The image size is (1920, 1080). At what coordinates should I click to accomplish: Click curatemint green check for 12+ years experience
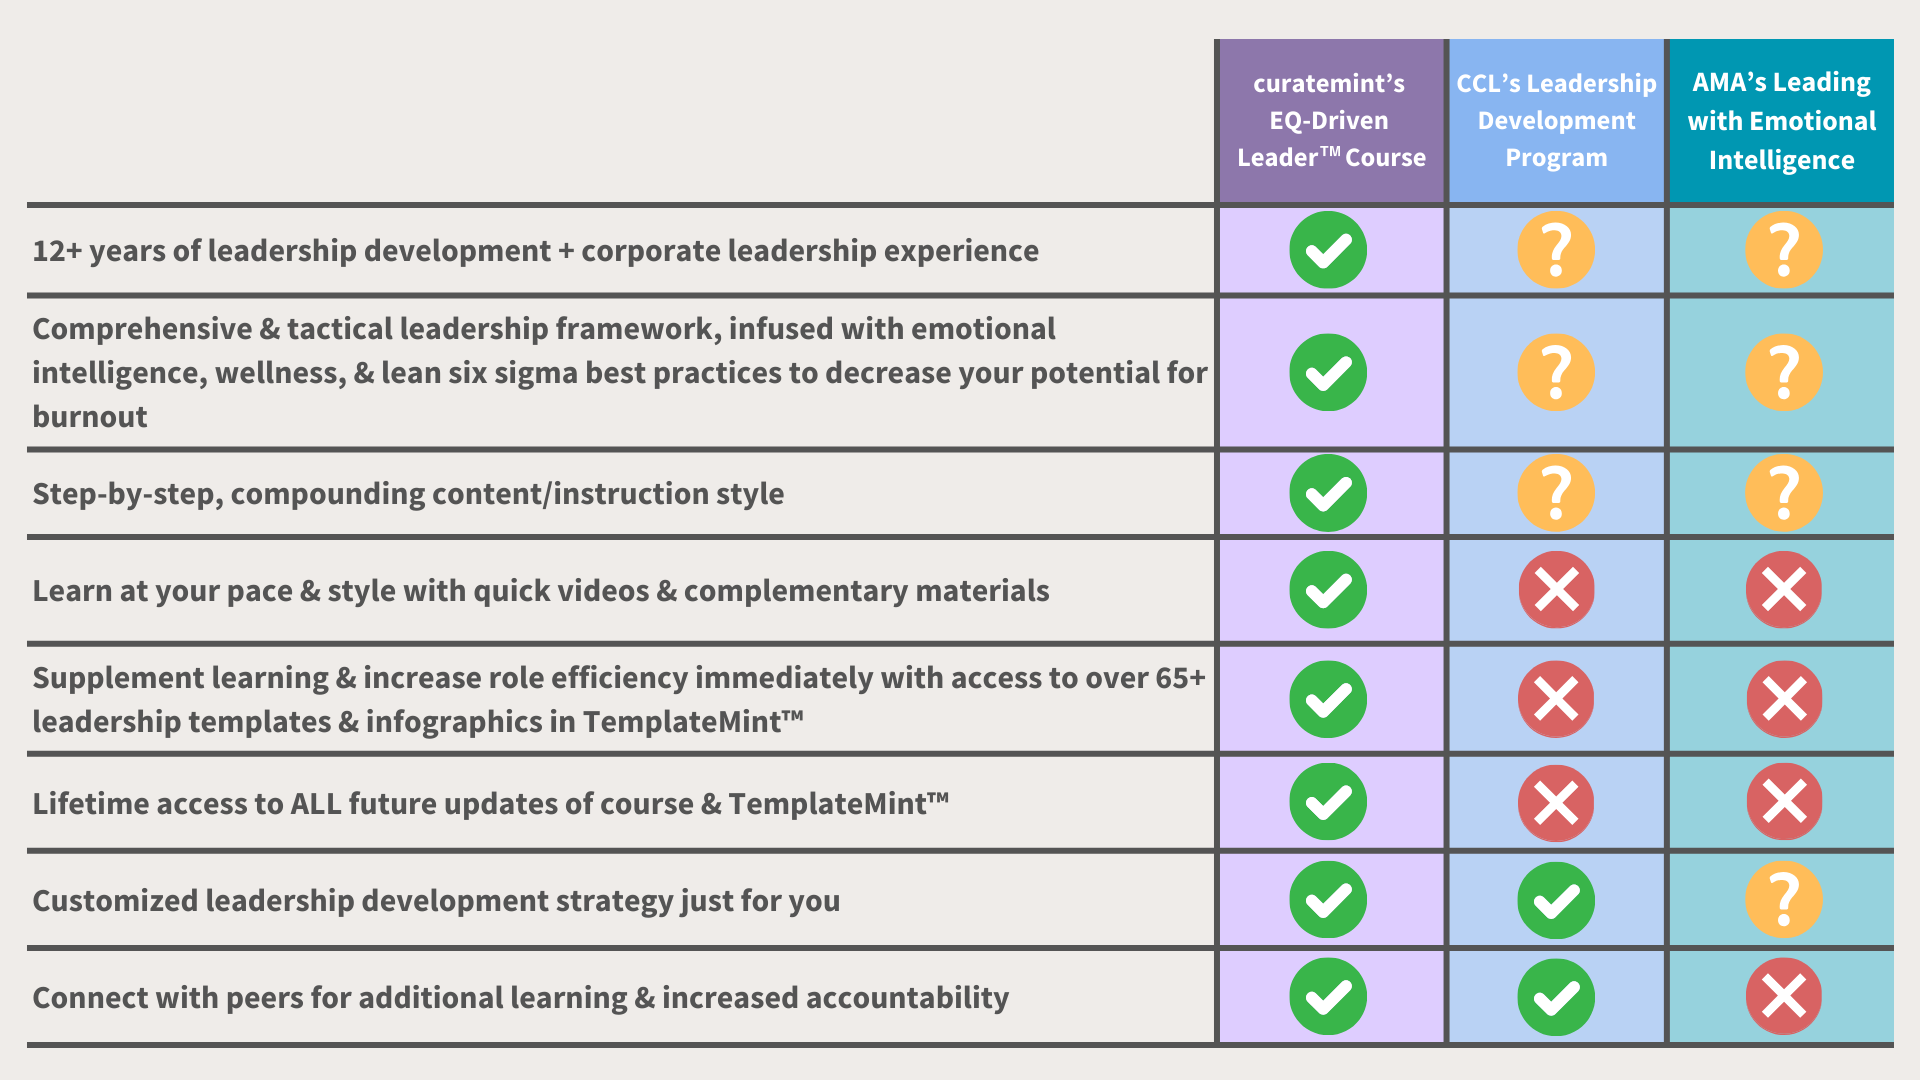[1328, 250]
